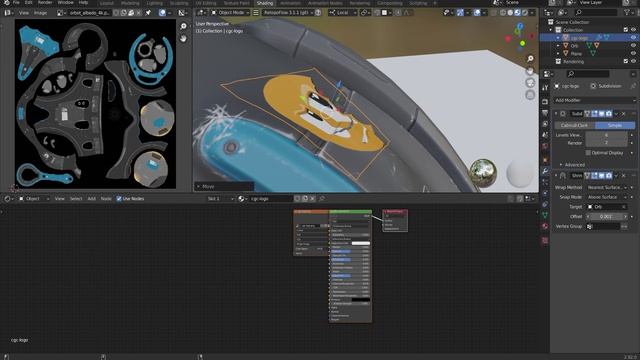Click the pin image icon in image editor header

click(x=148, y=13)
